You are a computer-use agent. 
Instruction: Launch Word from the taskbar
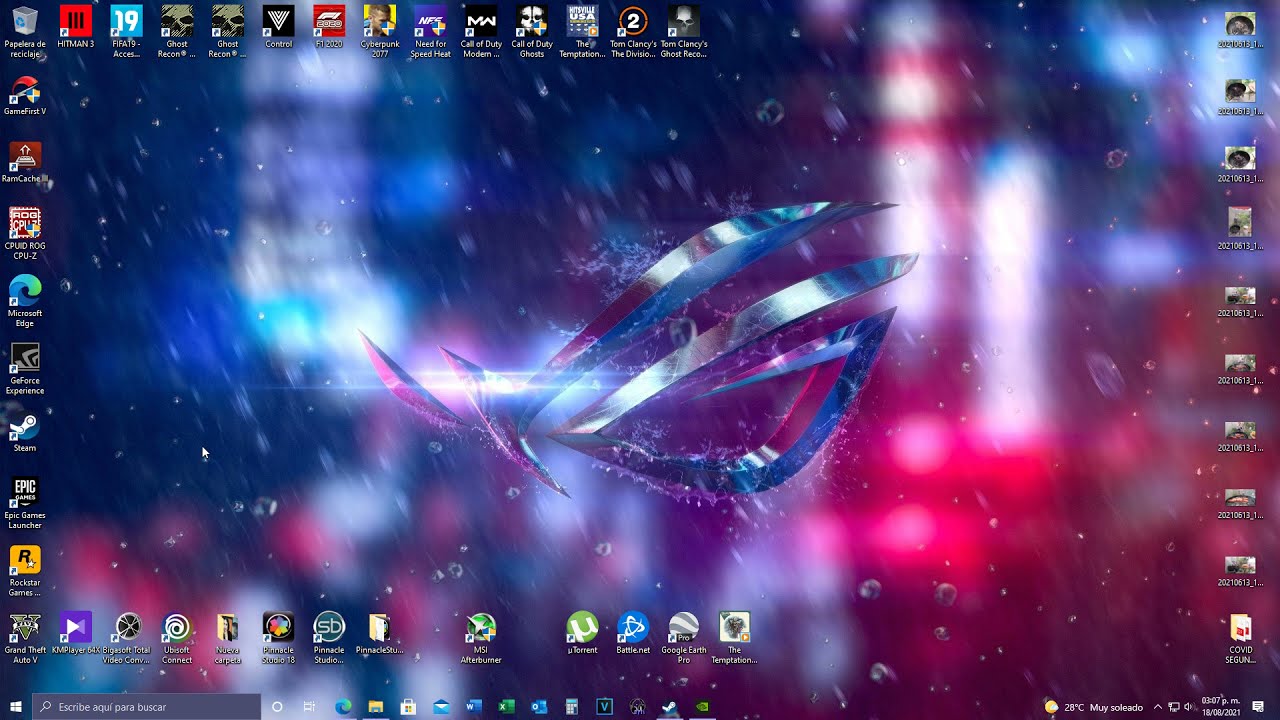(474, 707)
